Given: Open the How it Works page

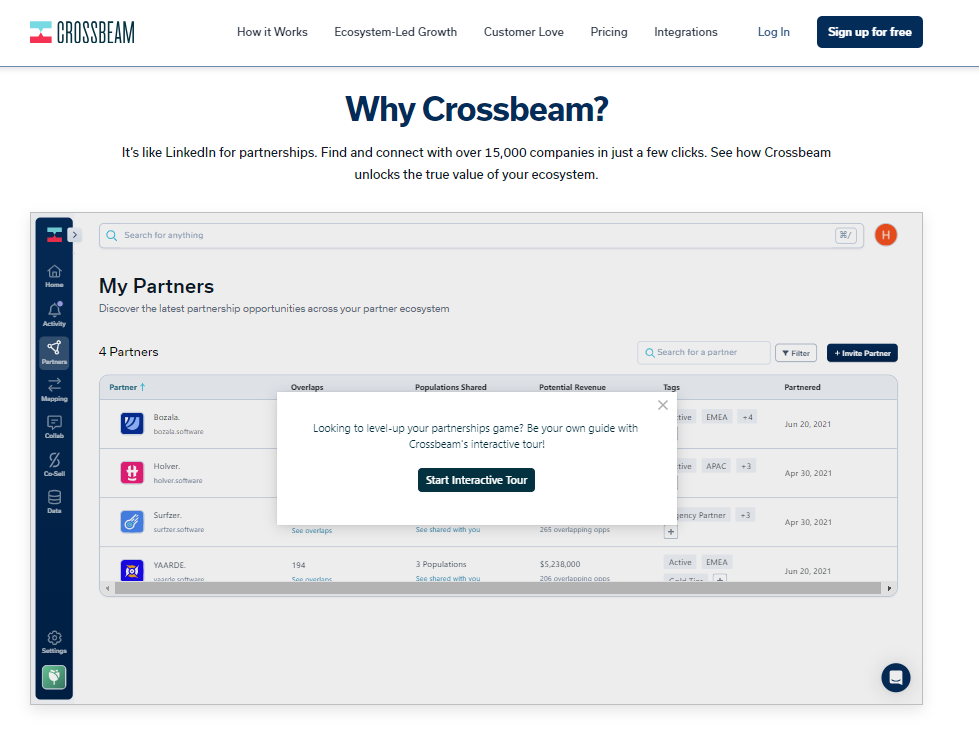Looking at the screenshot, I should tap(272, 32).
